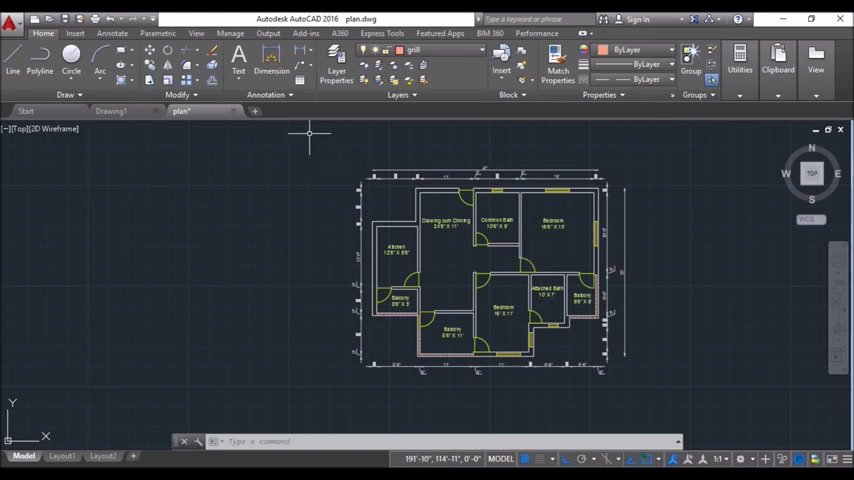
Task: Open the Text tool
Action: [239, 59]
